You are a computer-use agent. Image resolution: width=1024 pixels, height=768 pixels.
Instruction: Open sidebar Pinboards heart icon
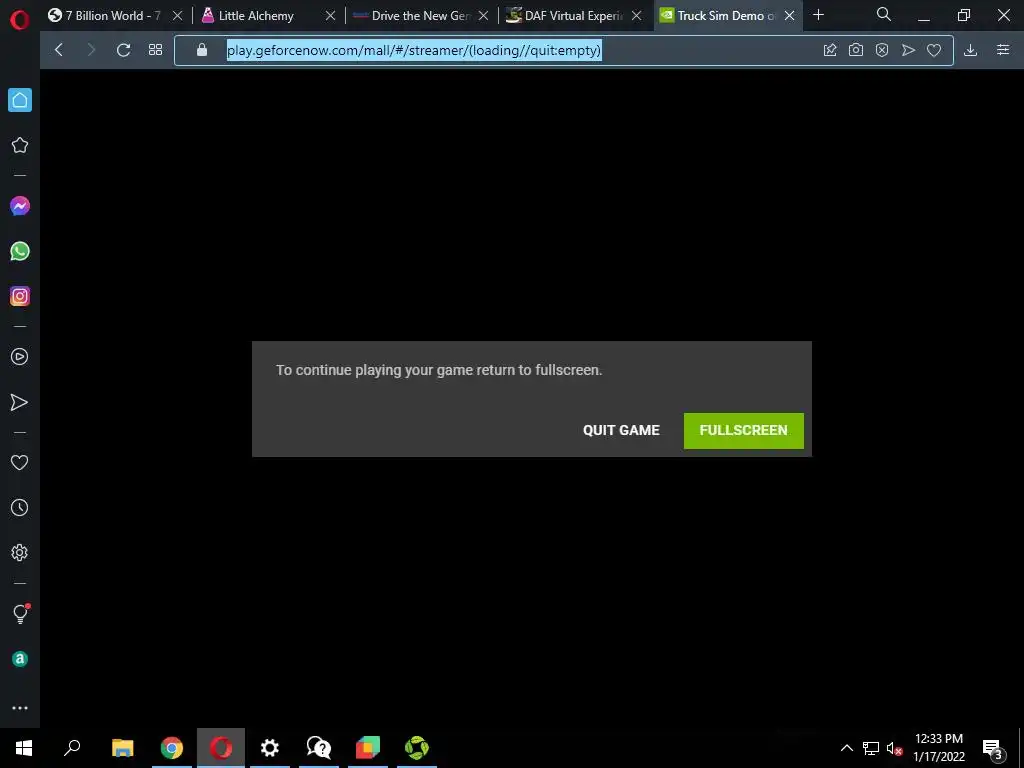[x=20, y=462]
